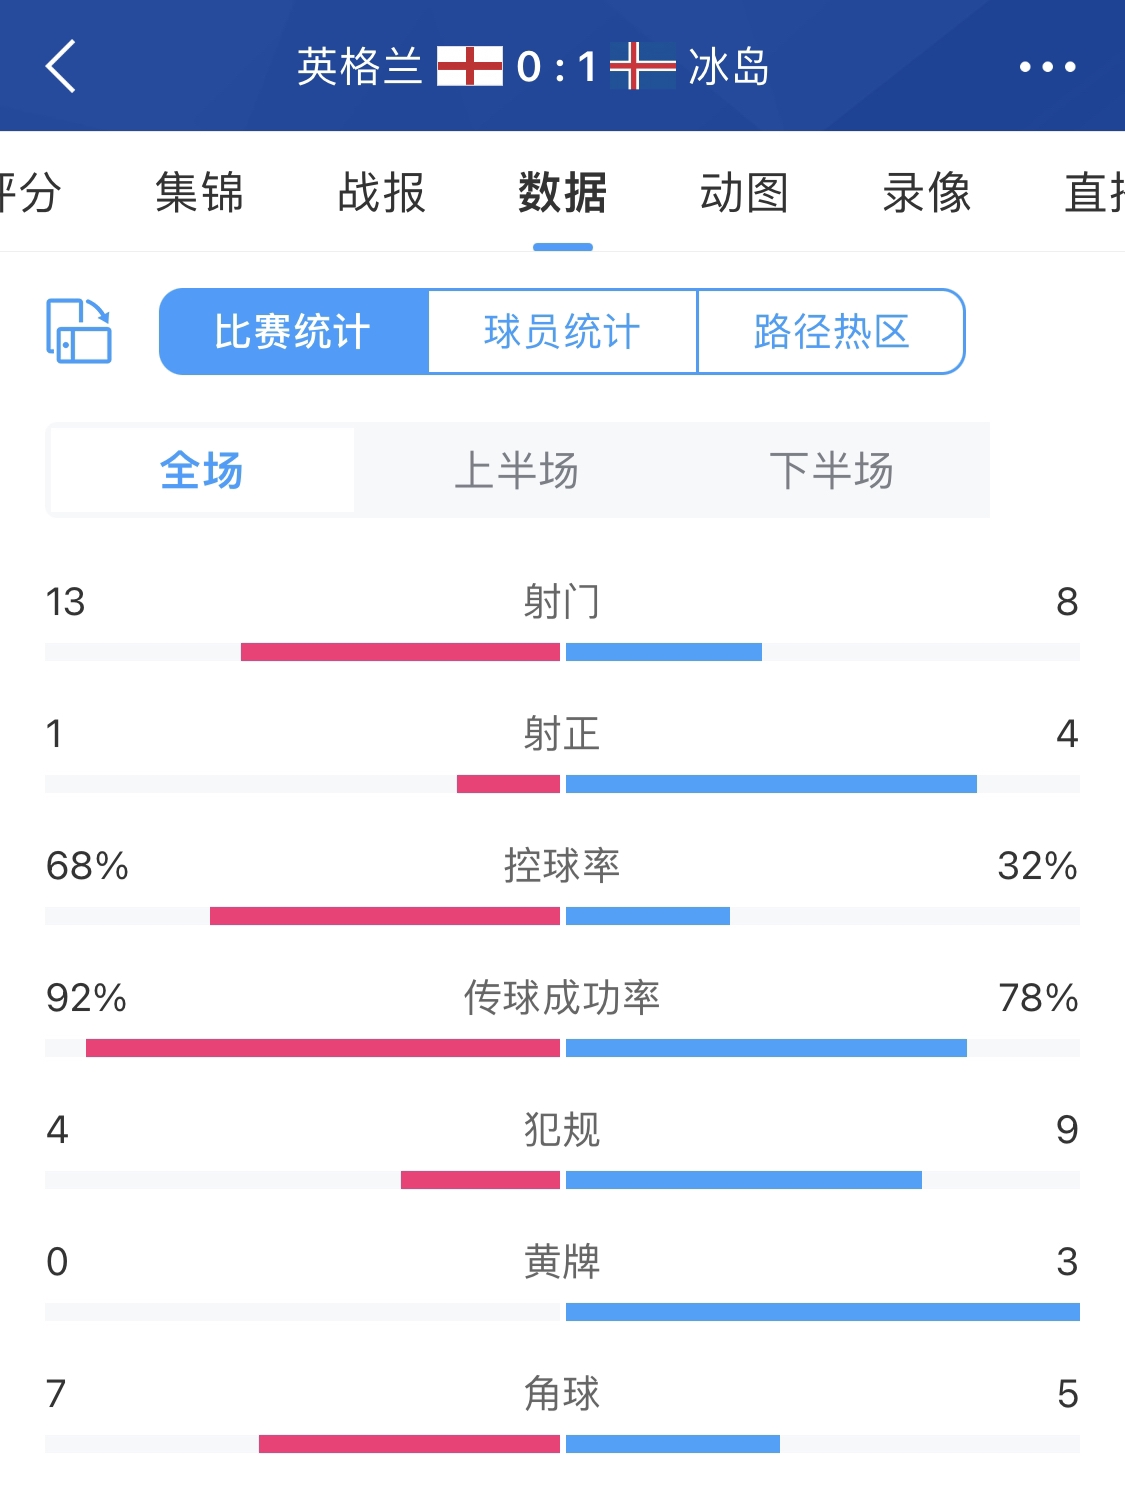1125x1496 pixels.
Task: Tap the 英格兰 team name
Action: coord(360,67)
